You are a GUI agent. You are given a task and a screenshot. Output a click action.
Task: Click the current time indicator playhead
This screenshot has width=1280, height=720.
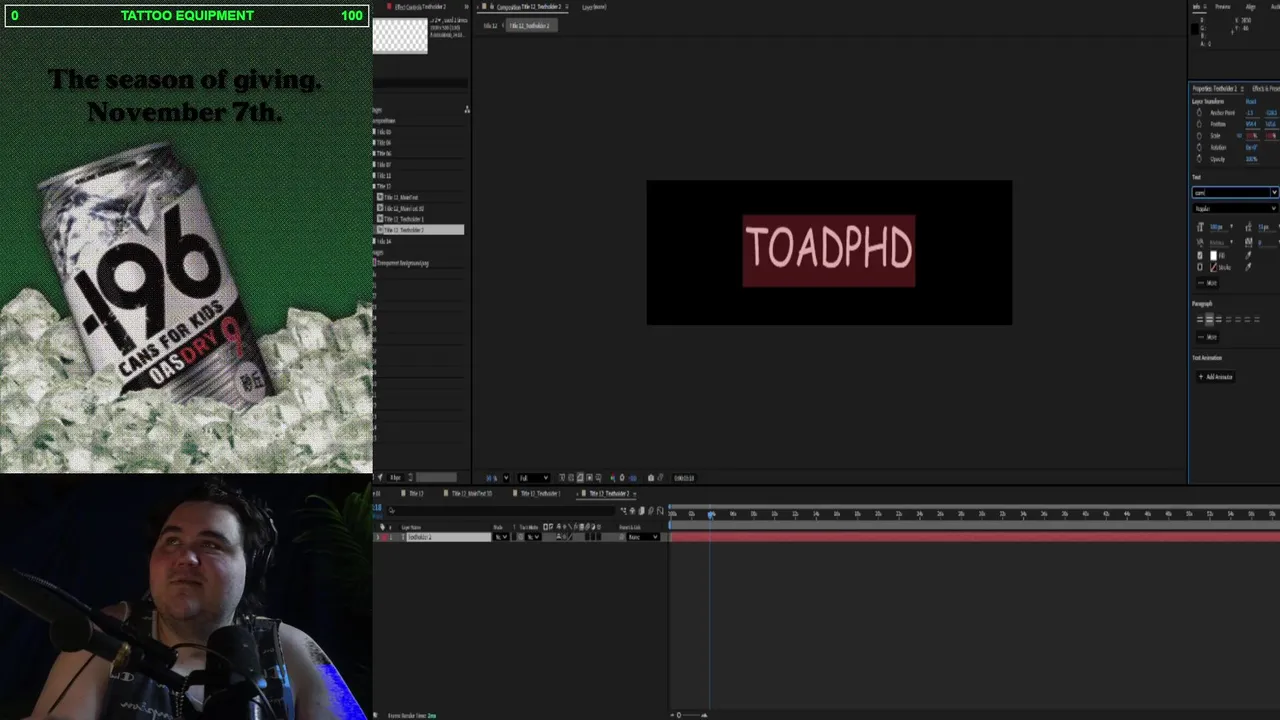point(711,514)
